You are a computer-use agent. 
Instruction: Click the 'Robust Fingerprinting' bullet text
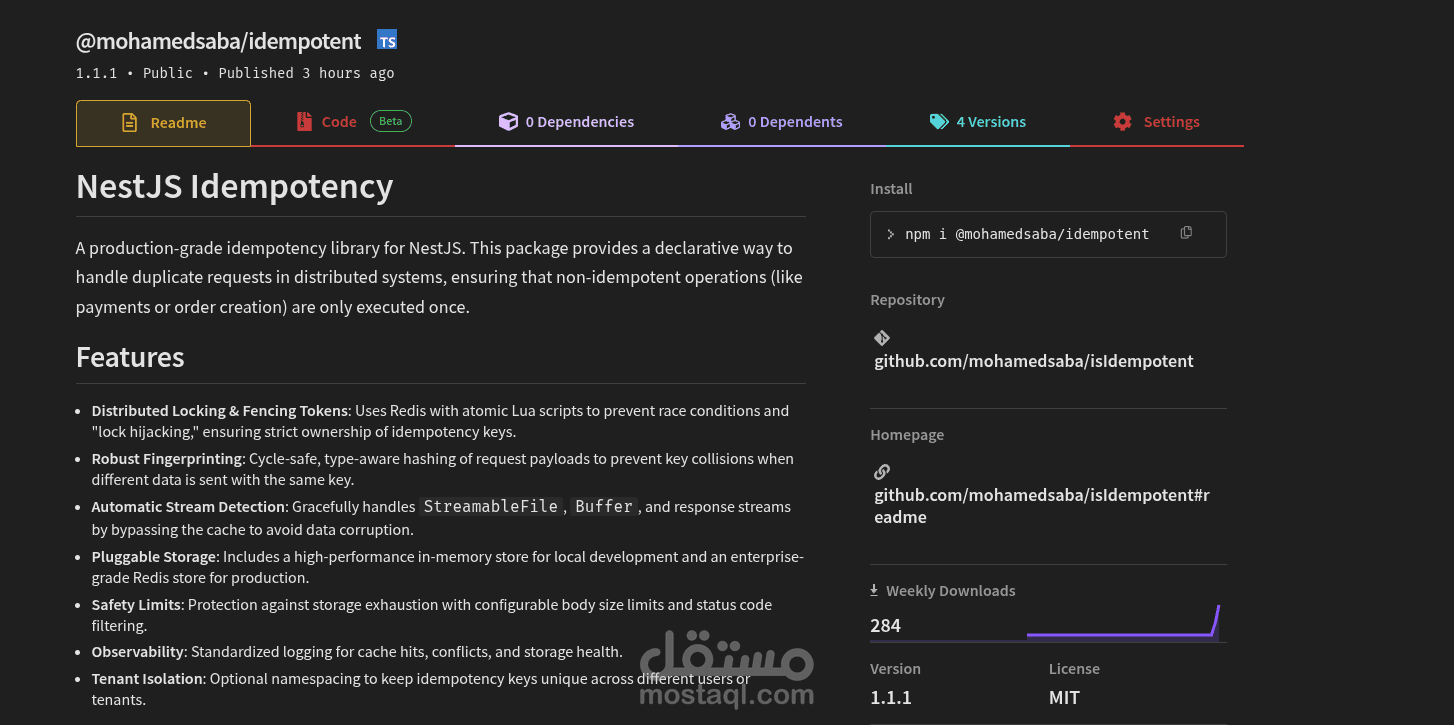click(x=442, y=469)
